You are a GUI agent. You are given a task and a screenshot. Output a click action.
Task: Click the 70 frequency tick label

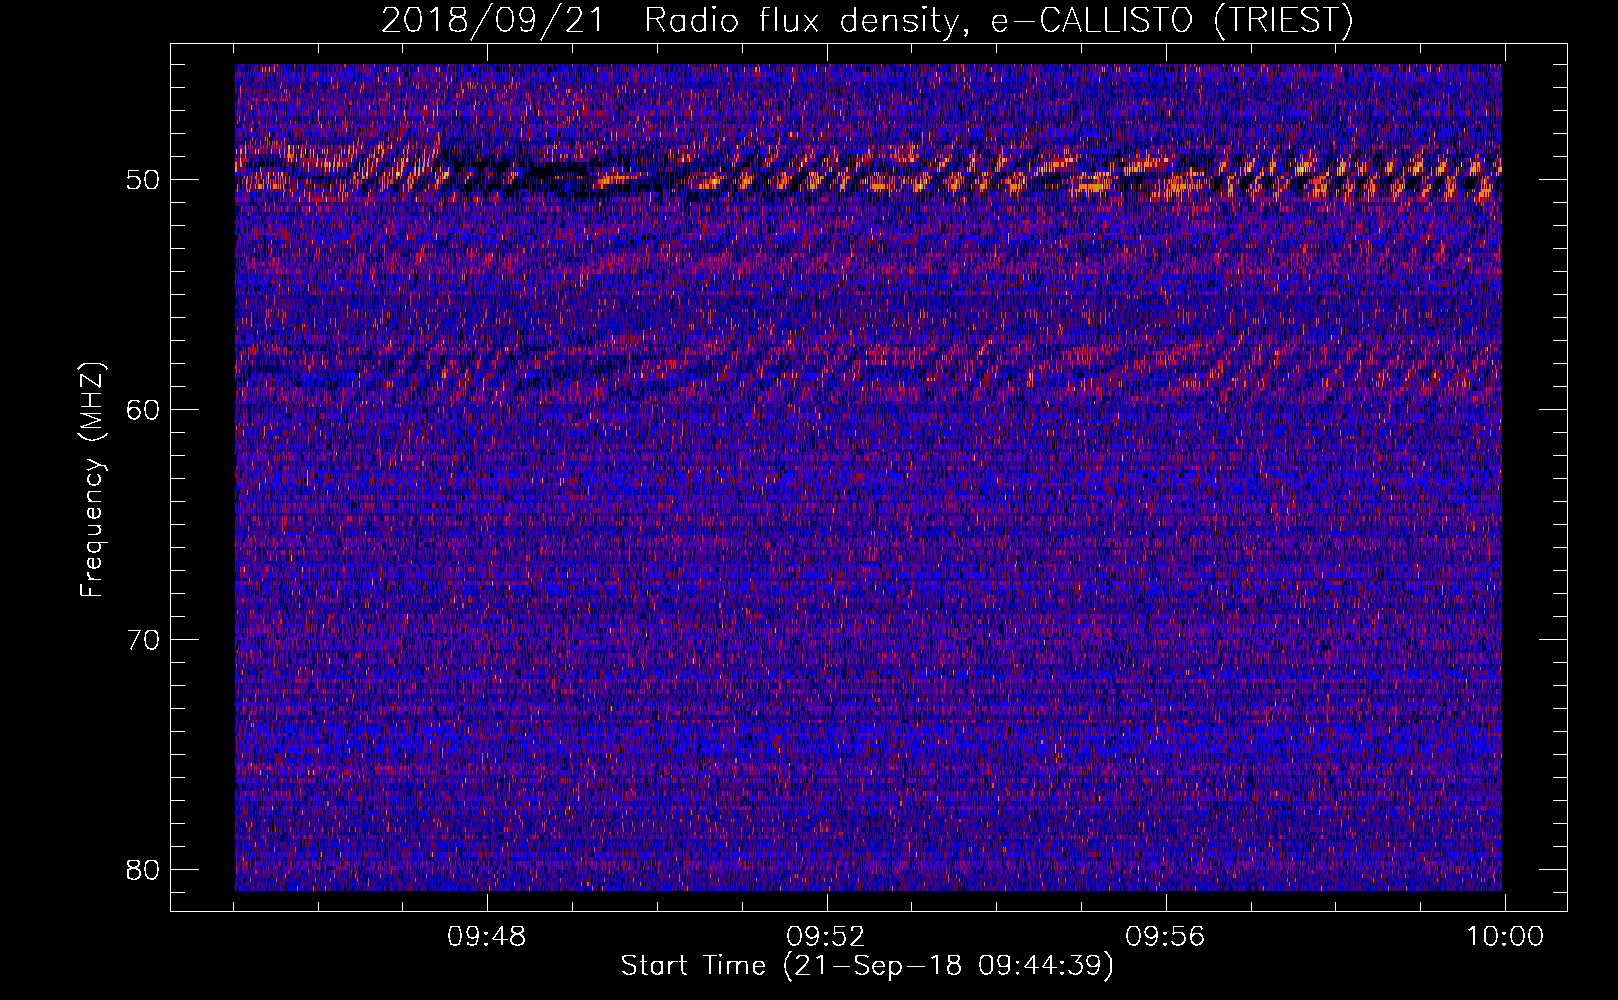[x=144, y=640]
